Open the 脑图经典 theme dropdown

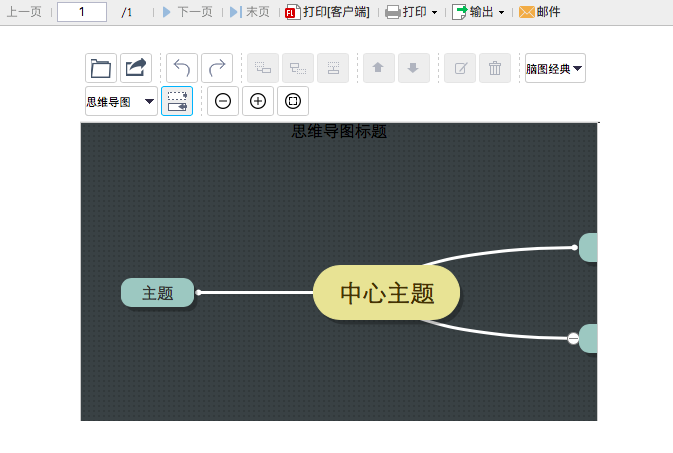tap(555, 68)
